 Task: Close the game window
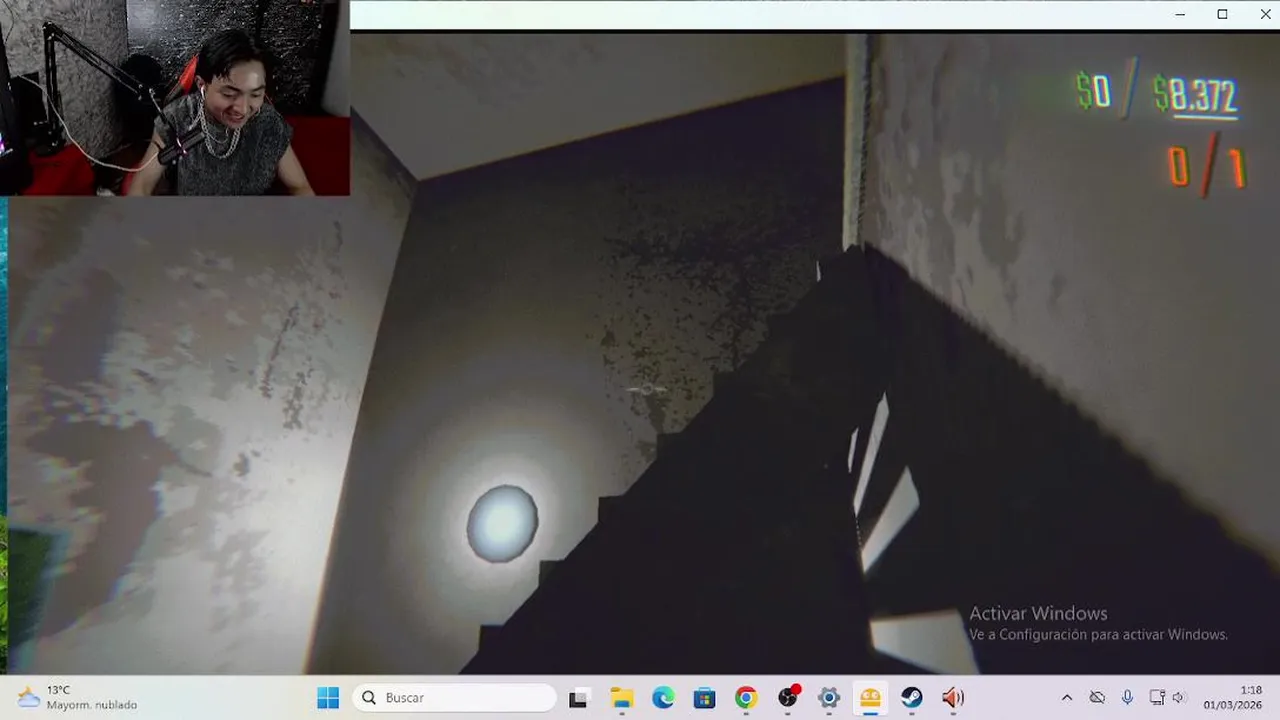[x=1264, y=14]
